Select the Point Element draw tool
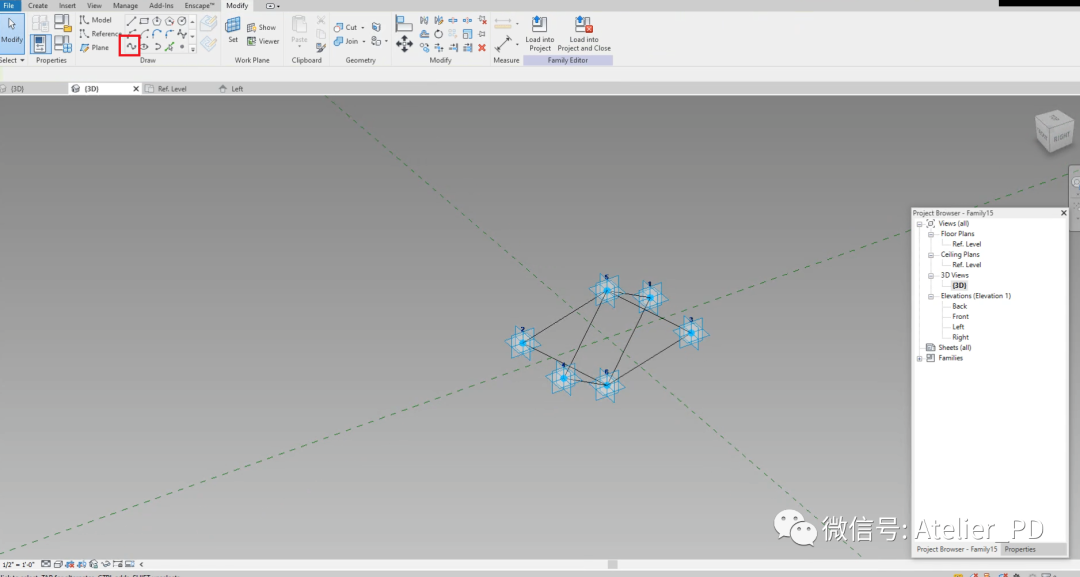 182,47
